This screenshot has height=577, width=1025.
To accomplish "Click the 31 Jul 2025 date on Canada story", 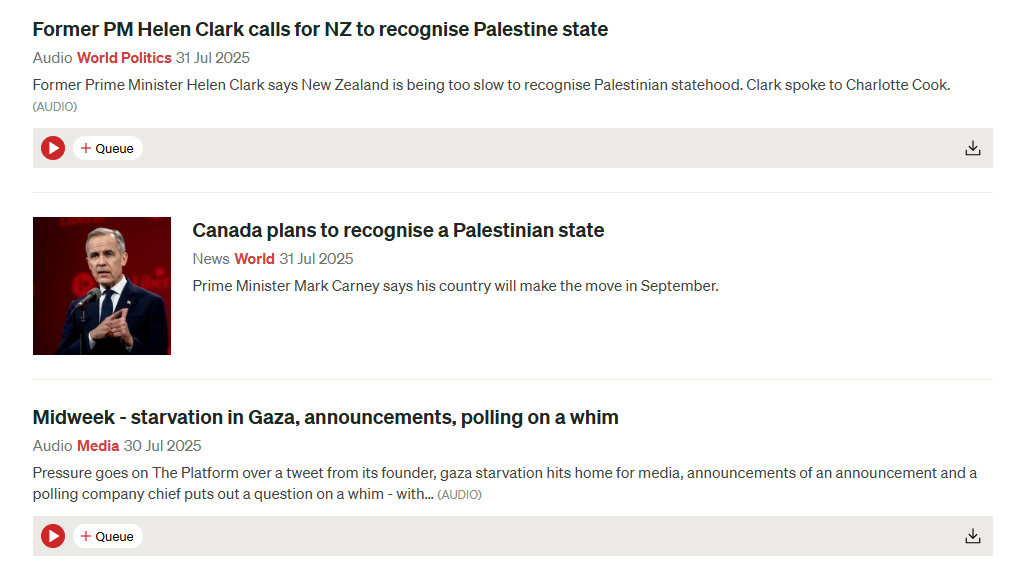I will point(316,259).
